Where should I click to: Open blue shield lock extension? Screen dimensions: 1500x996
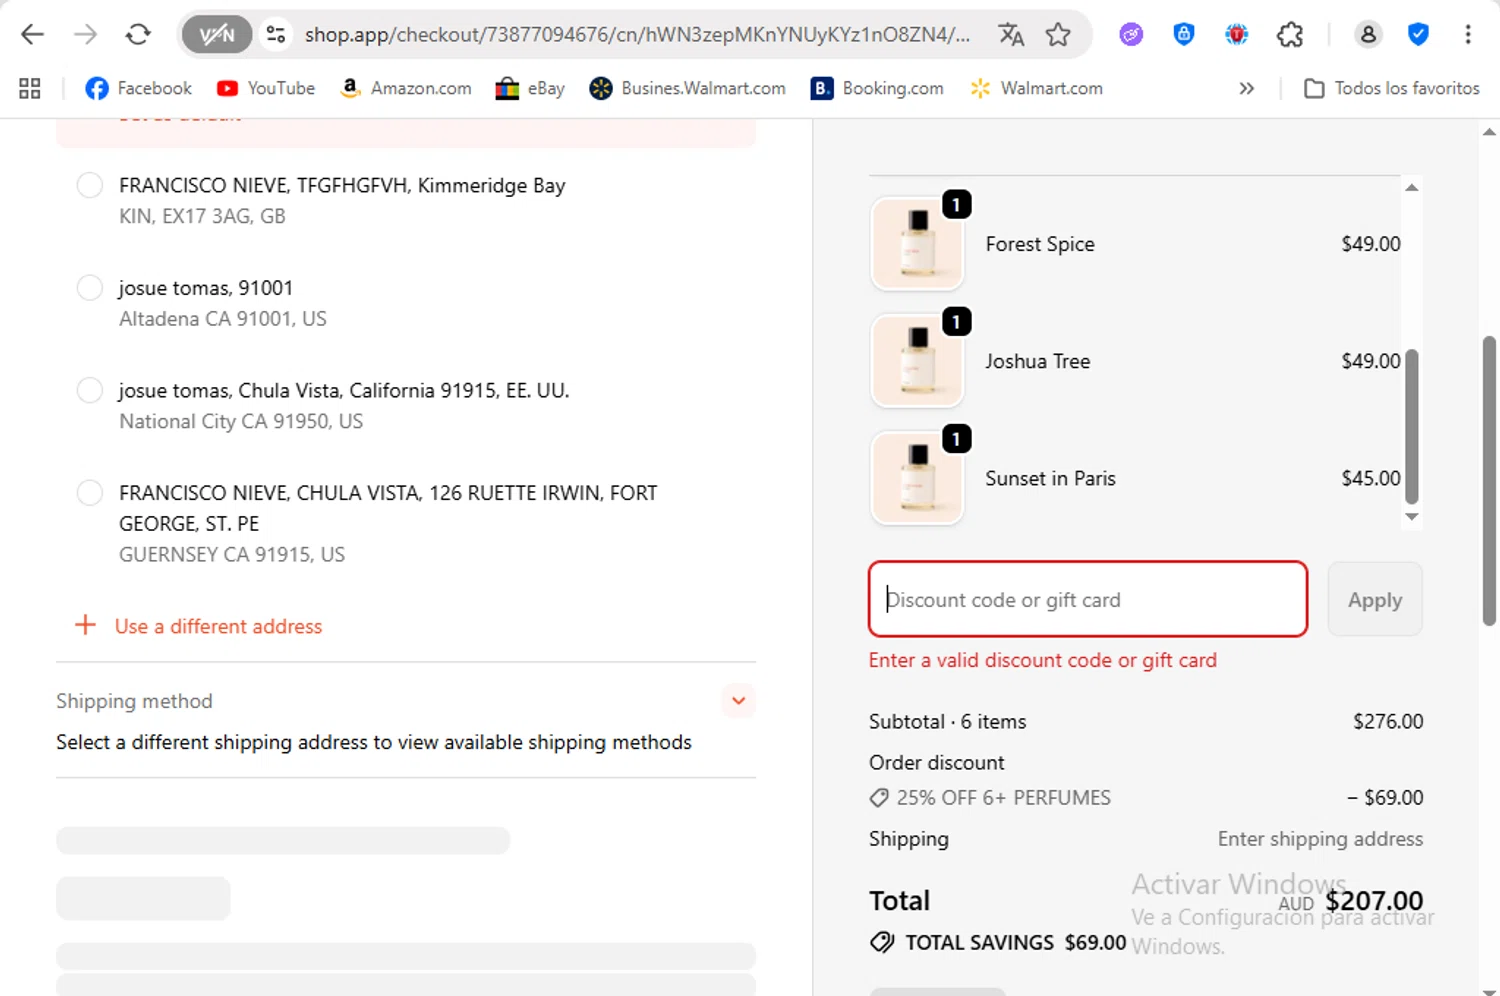[x=1184, y=35]
